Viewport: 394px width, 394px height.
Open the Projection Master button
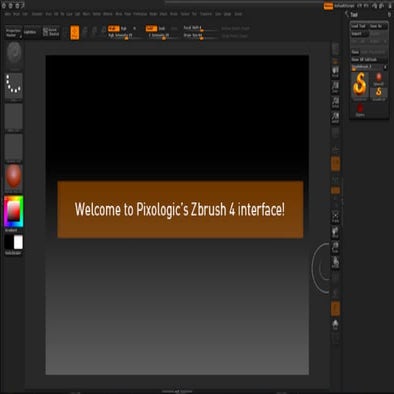click(x=13, y=32)
